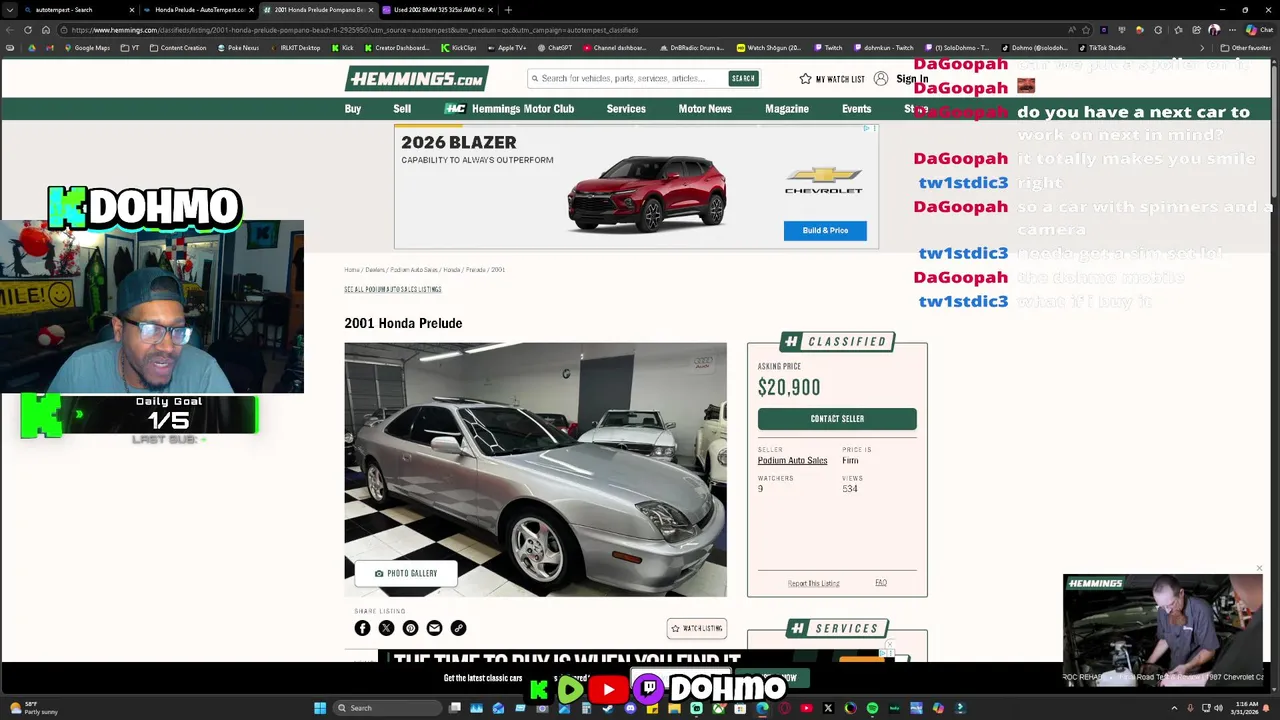1280x720 pixels.
Task: Click the Hemmings.com logo
Action: coord(416,79)
